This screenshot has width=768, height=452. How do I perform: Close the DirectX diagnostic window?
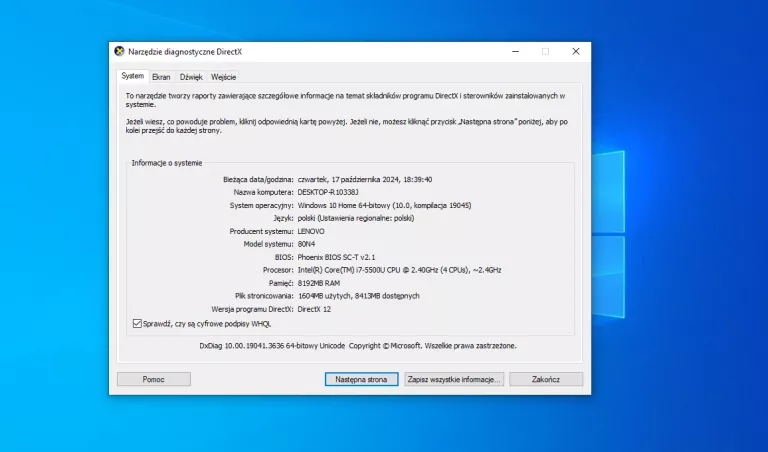coord(576,51)
